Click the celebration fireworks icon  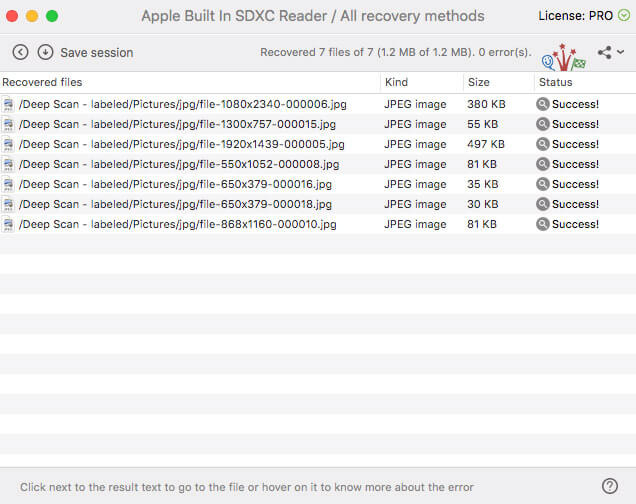(564, 57)
